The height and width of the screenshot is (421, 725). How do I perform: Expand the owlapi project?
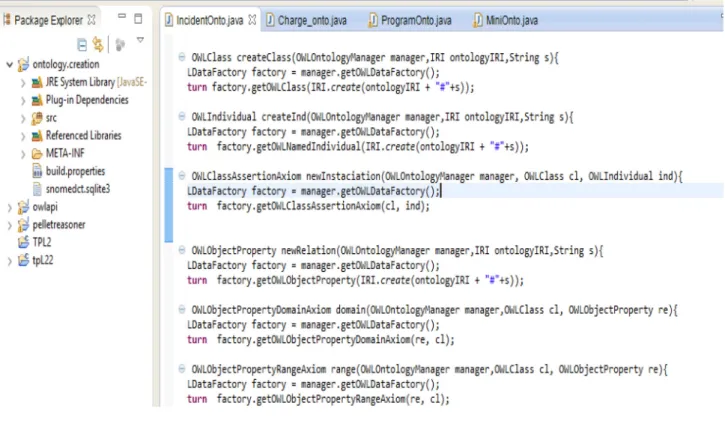(9, 208)
